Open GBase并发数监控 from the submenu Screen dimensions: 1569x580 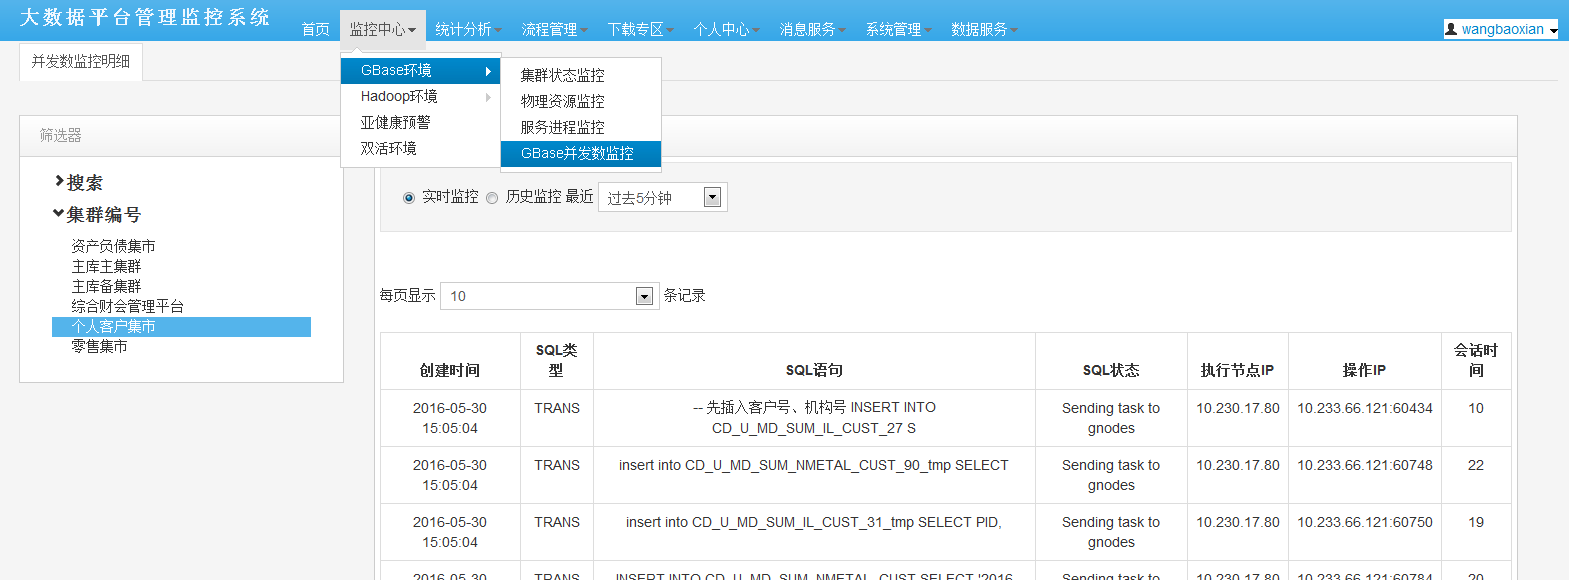[581, 153]
